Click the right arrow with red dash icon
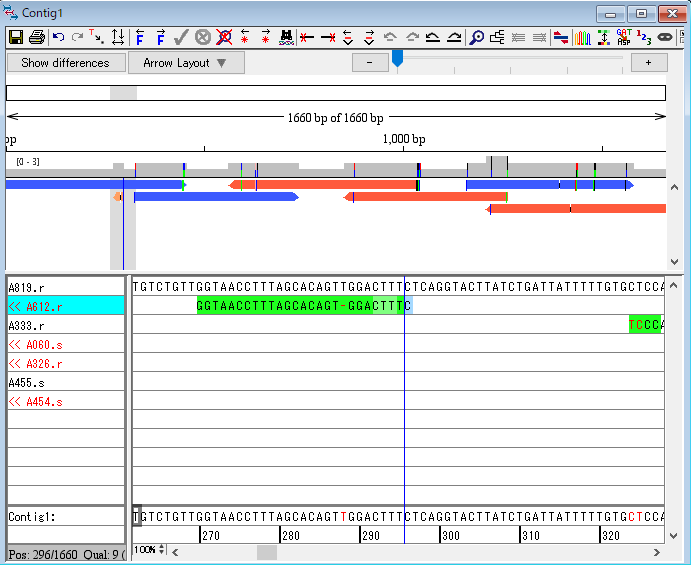Image resolution: width=691 pixels, height=565 pixels. (369, 37)
